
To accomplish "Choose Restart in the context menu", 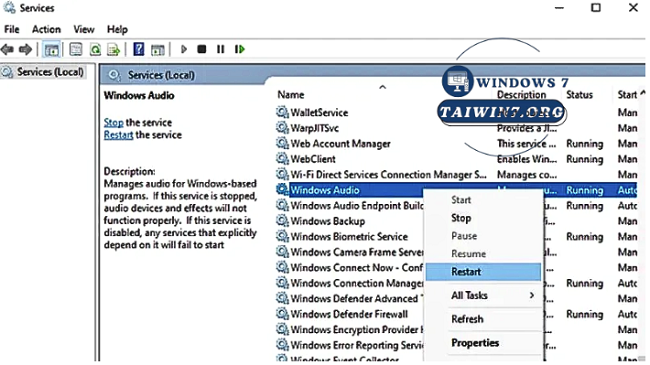I will tap(483, 272).
